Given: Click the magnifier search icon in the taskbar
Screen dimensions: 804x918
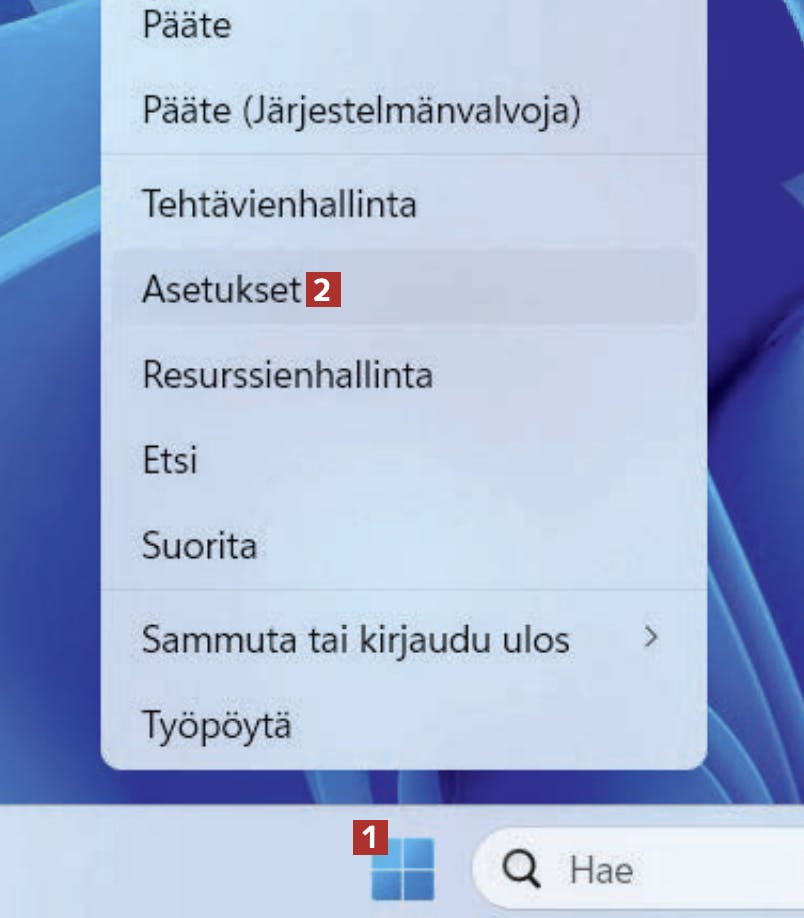Looking at the screenshot, I should pyautogui.click(x=521, y=869).
